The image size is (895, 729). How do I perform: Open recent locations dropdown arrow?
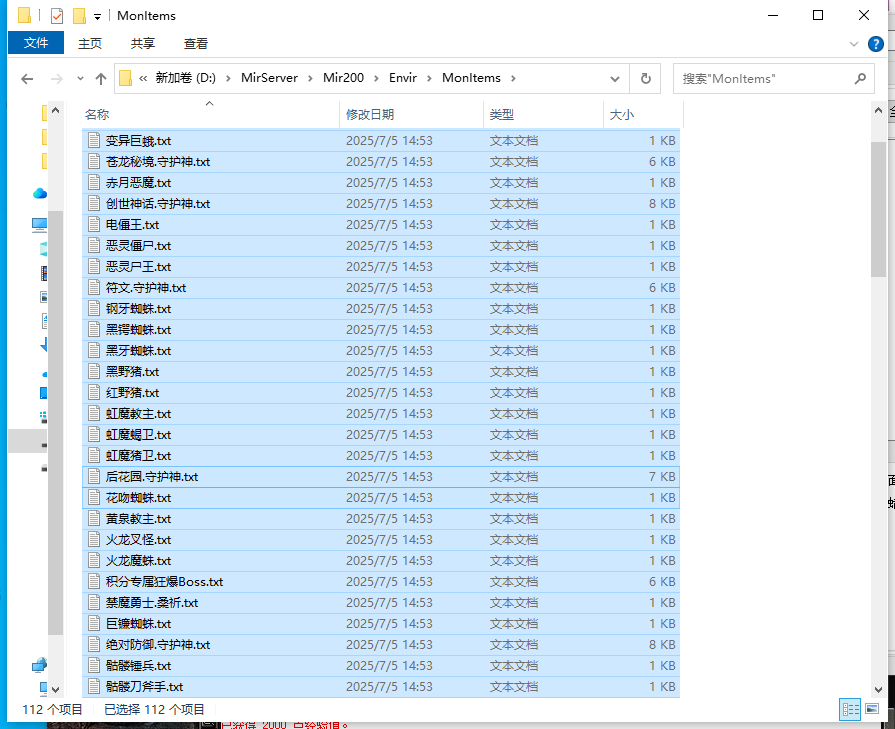(x=80, y=79)
